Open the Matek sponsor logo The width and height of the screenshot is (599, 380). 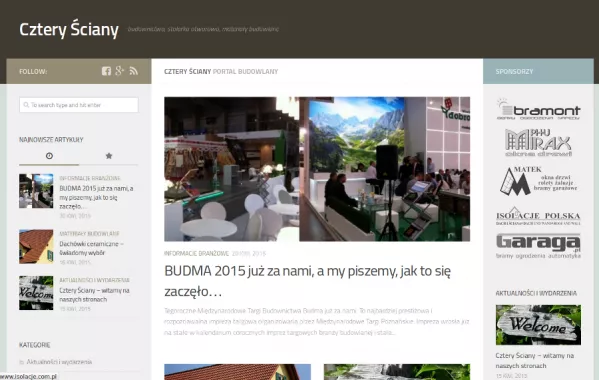(x=538, y=181)
